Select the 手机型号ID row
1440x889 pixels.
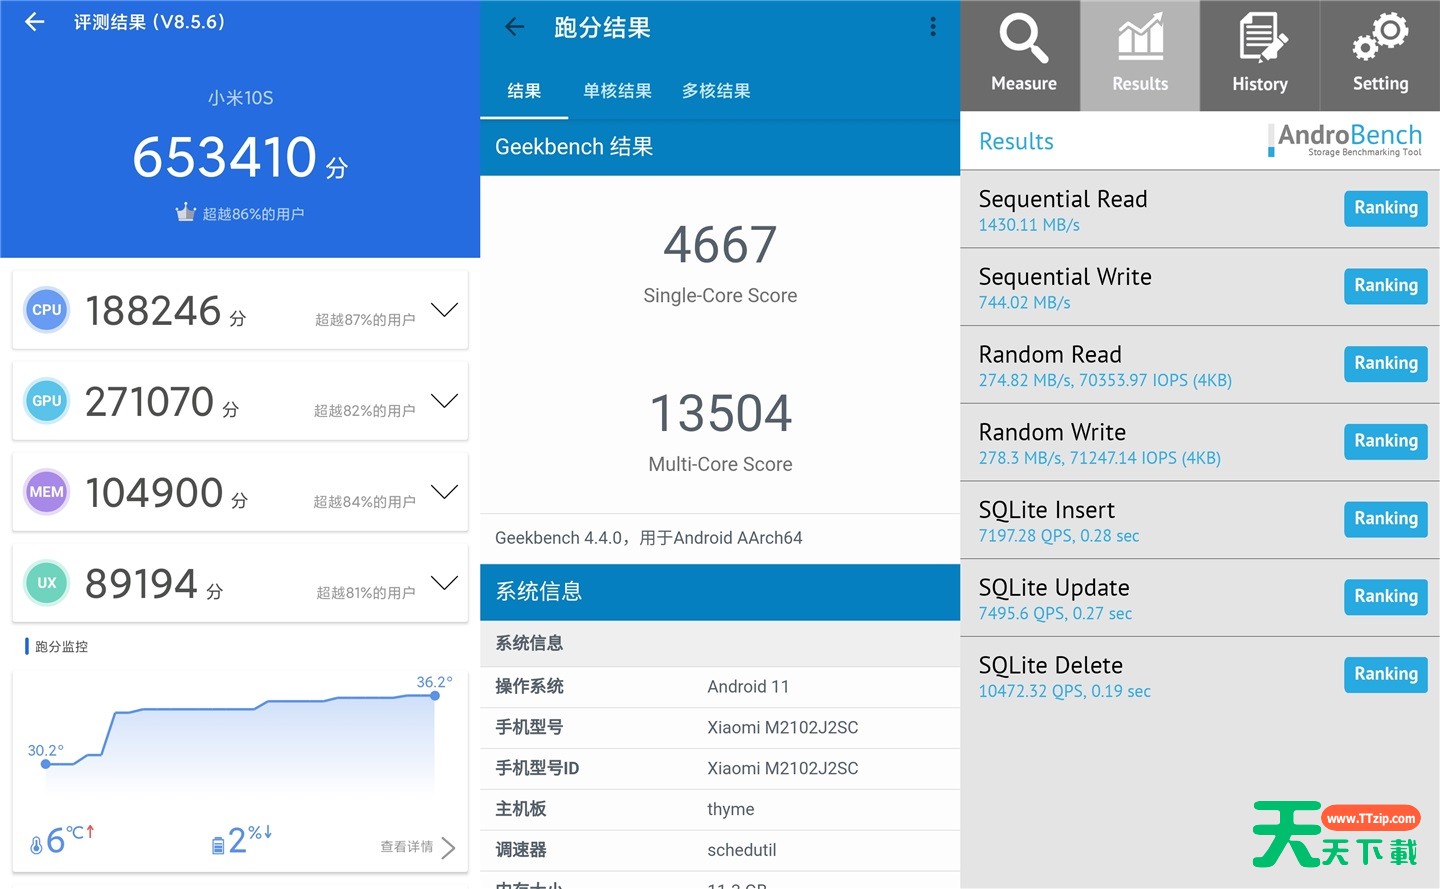720,769
